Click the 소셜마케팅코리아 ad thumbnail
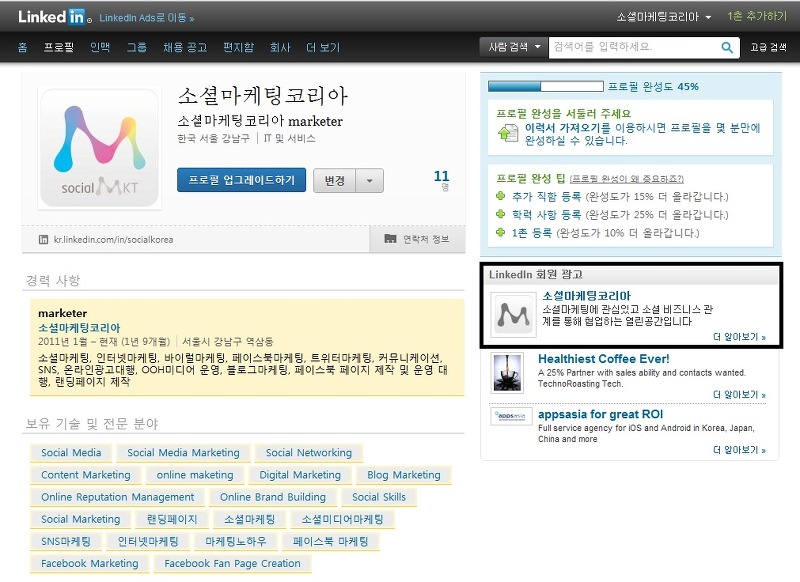 coord(513,315)
